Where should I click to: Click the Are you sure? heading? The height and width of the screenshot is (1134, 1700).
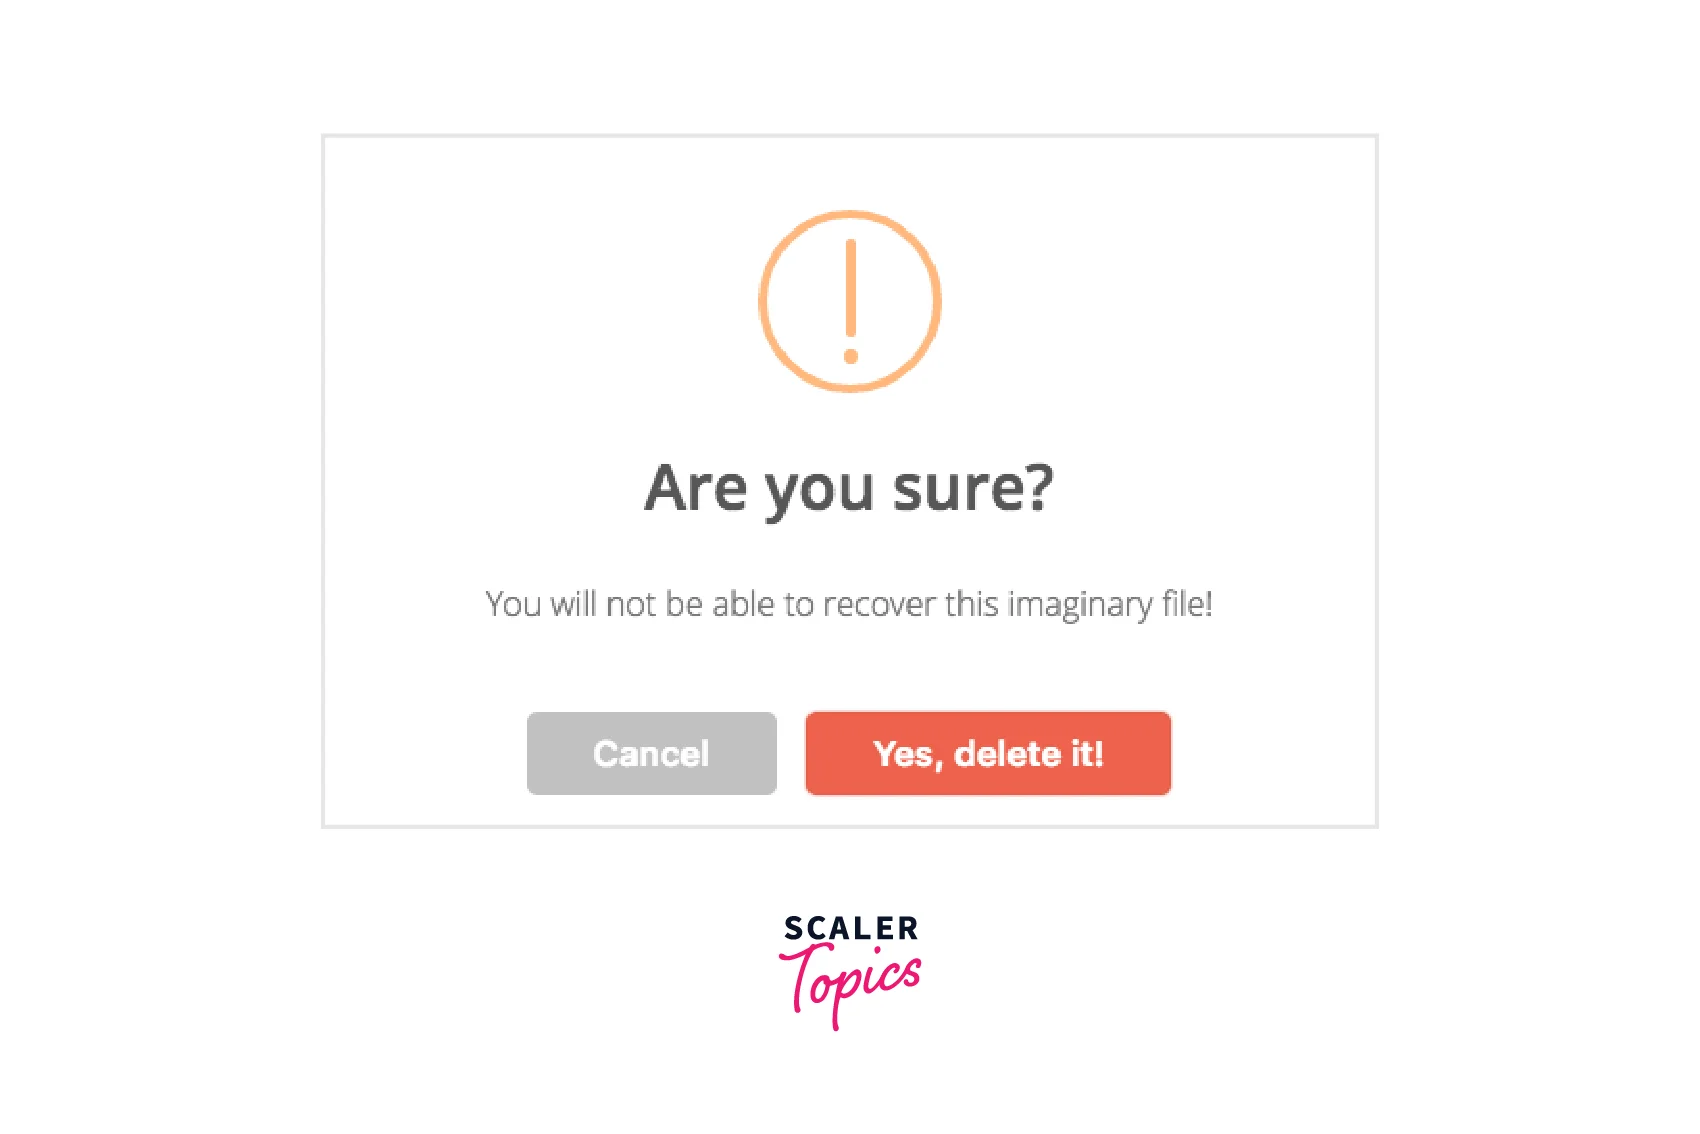(849, 488)
